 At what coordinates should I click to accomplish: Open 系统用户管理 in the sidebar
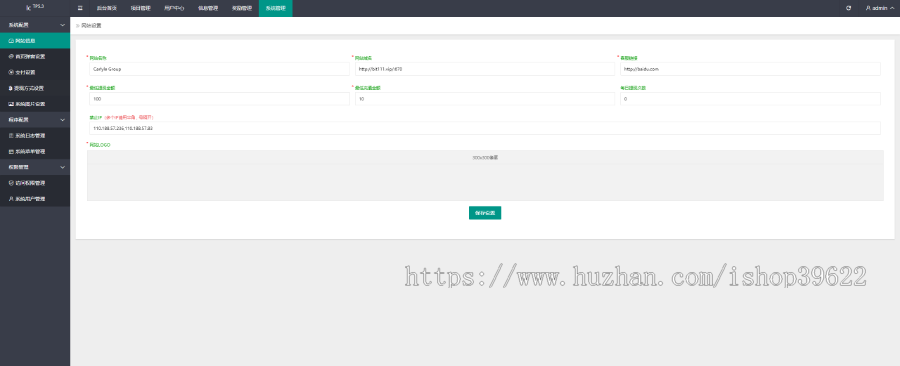click(35, 198)
